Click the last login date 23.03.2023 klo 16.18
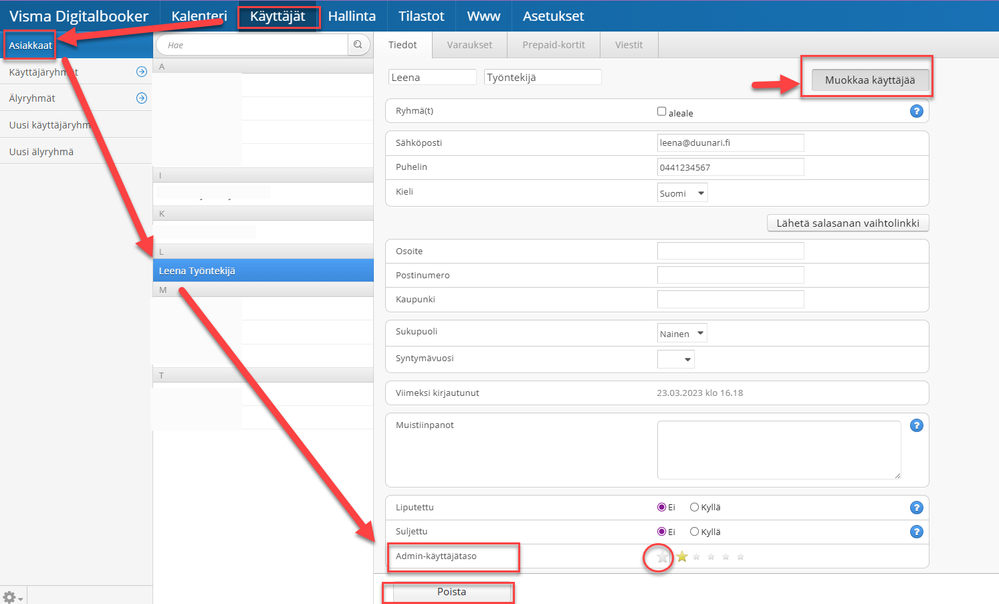Screen dimensions: 999x604 coord(700,393)
